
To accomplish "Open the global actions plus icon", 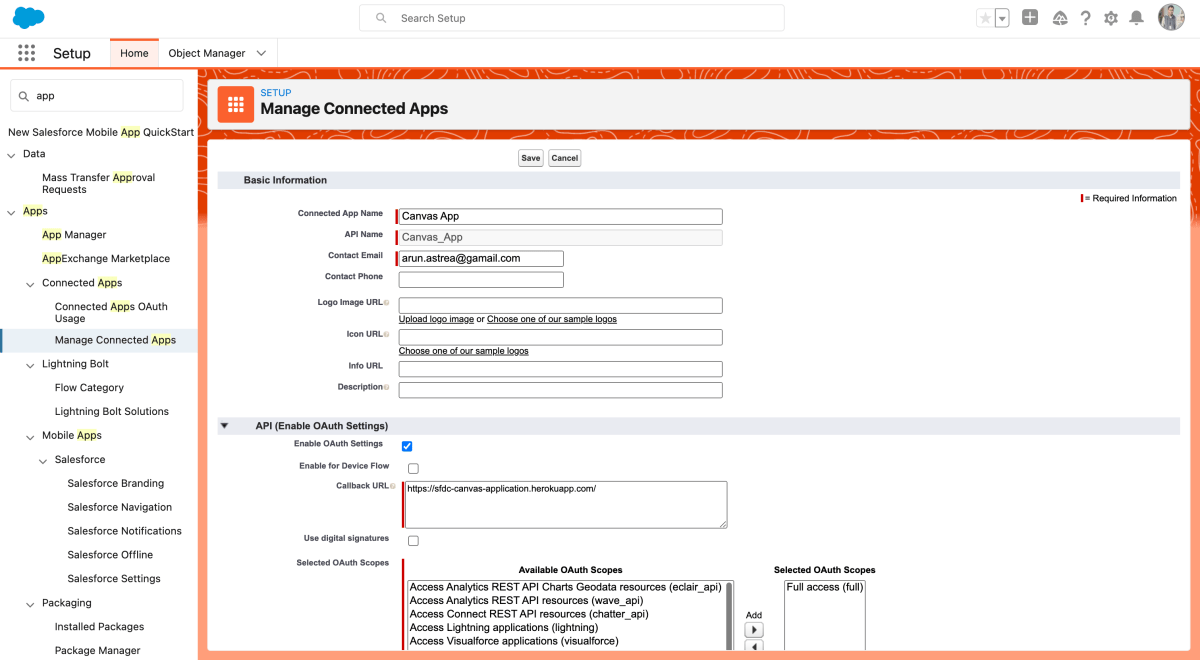I will point(1030,18).
